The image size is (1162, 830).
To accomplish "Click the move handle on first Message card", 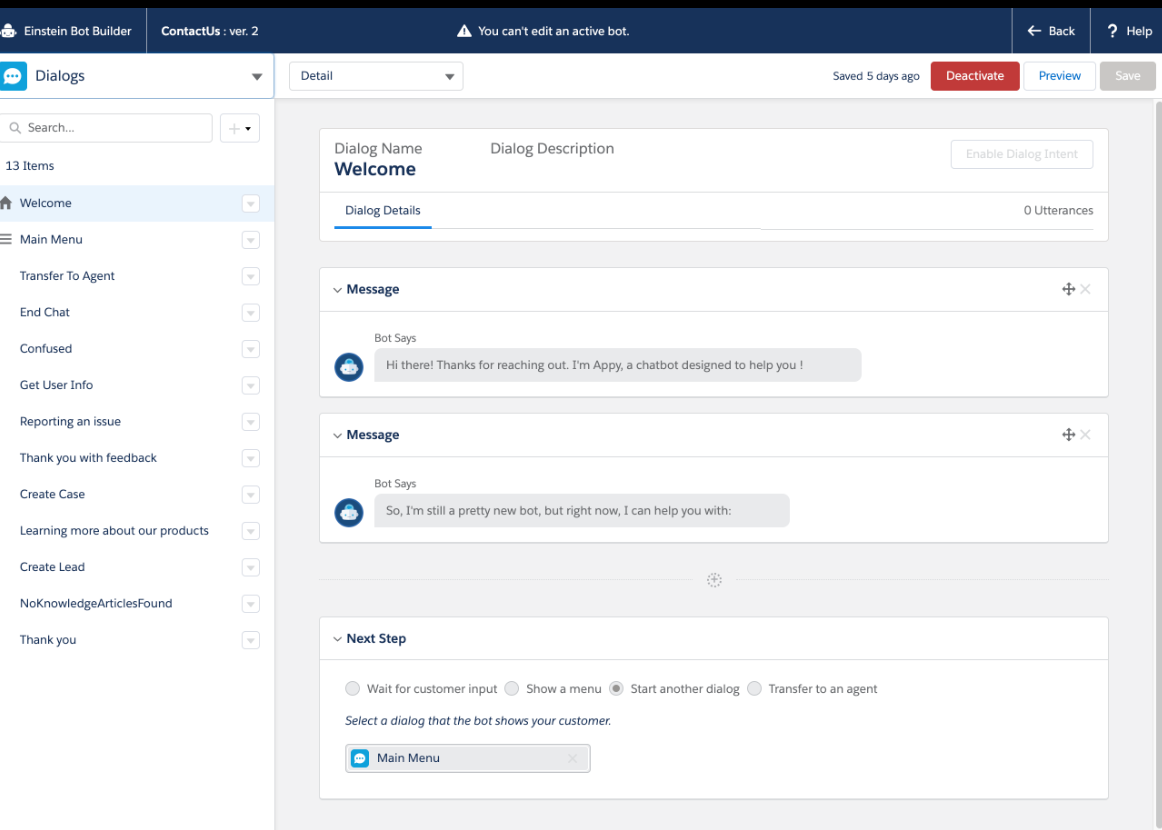I will [1068, 289].
